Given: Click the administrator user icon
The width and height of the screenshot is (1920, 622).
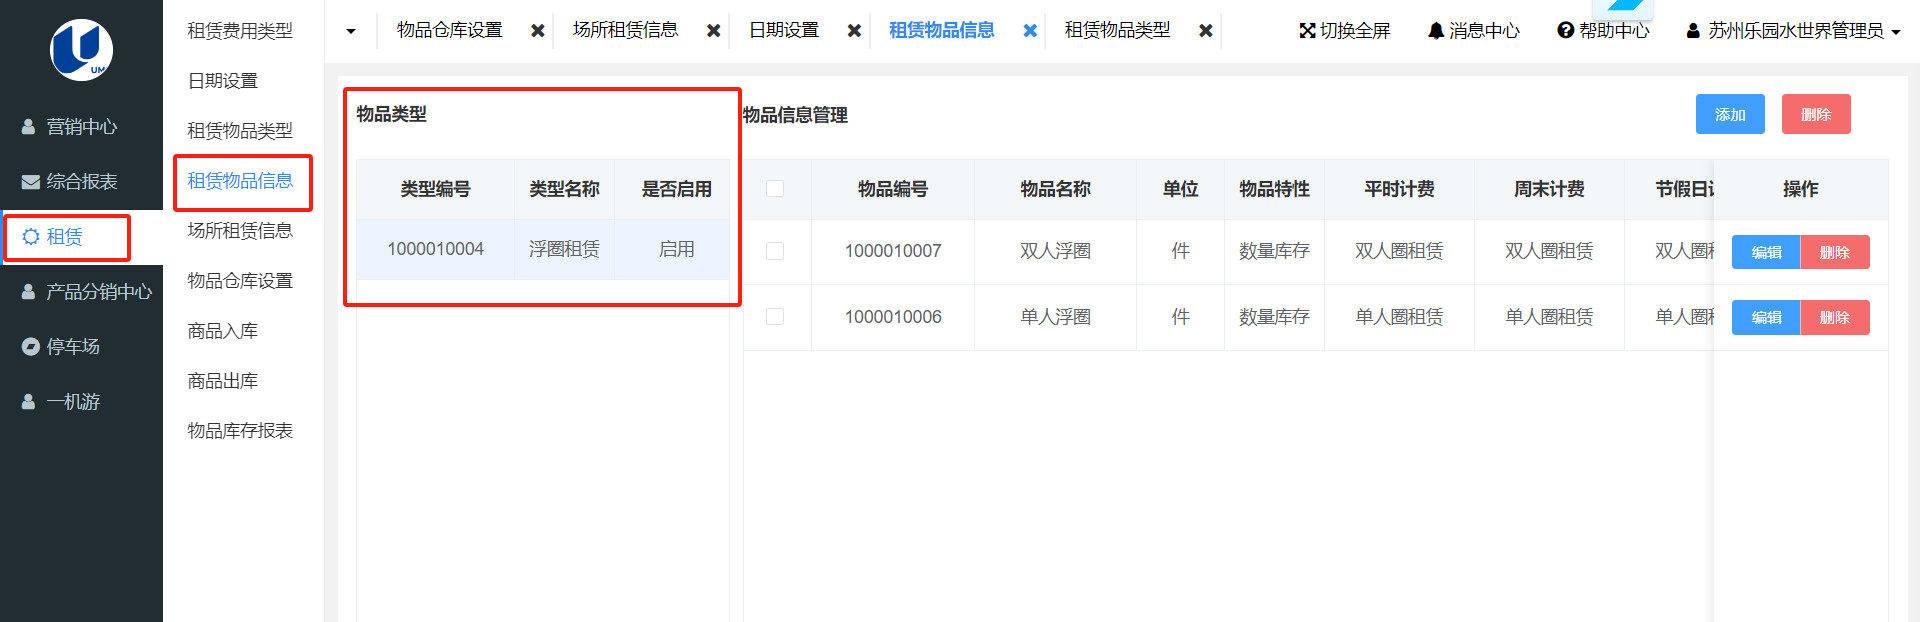Looking at the screenshot, I should [1693, 31].
